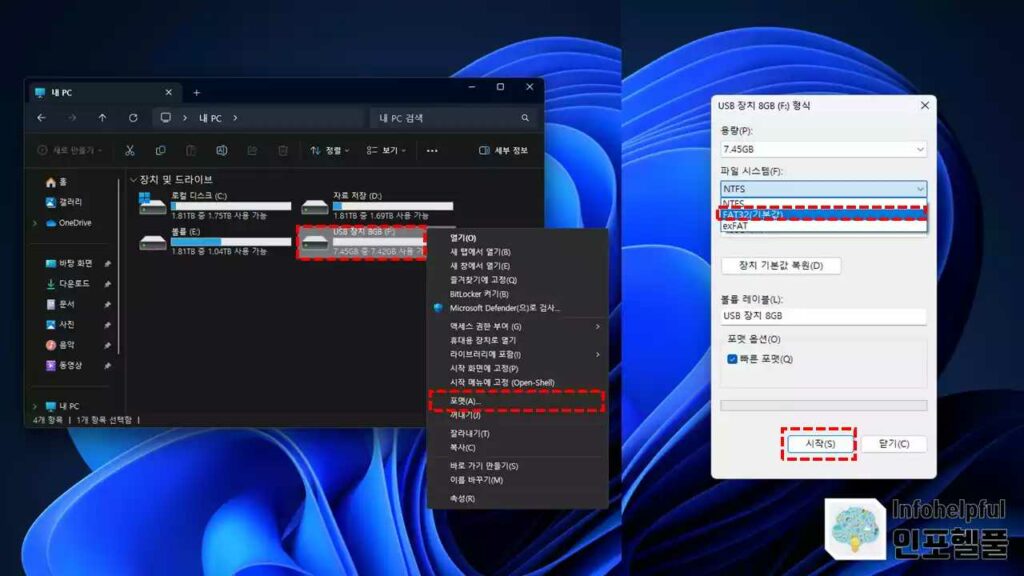Refresh the 내 PC window
1024x576 pixels.
pos(133,118)
